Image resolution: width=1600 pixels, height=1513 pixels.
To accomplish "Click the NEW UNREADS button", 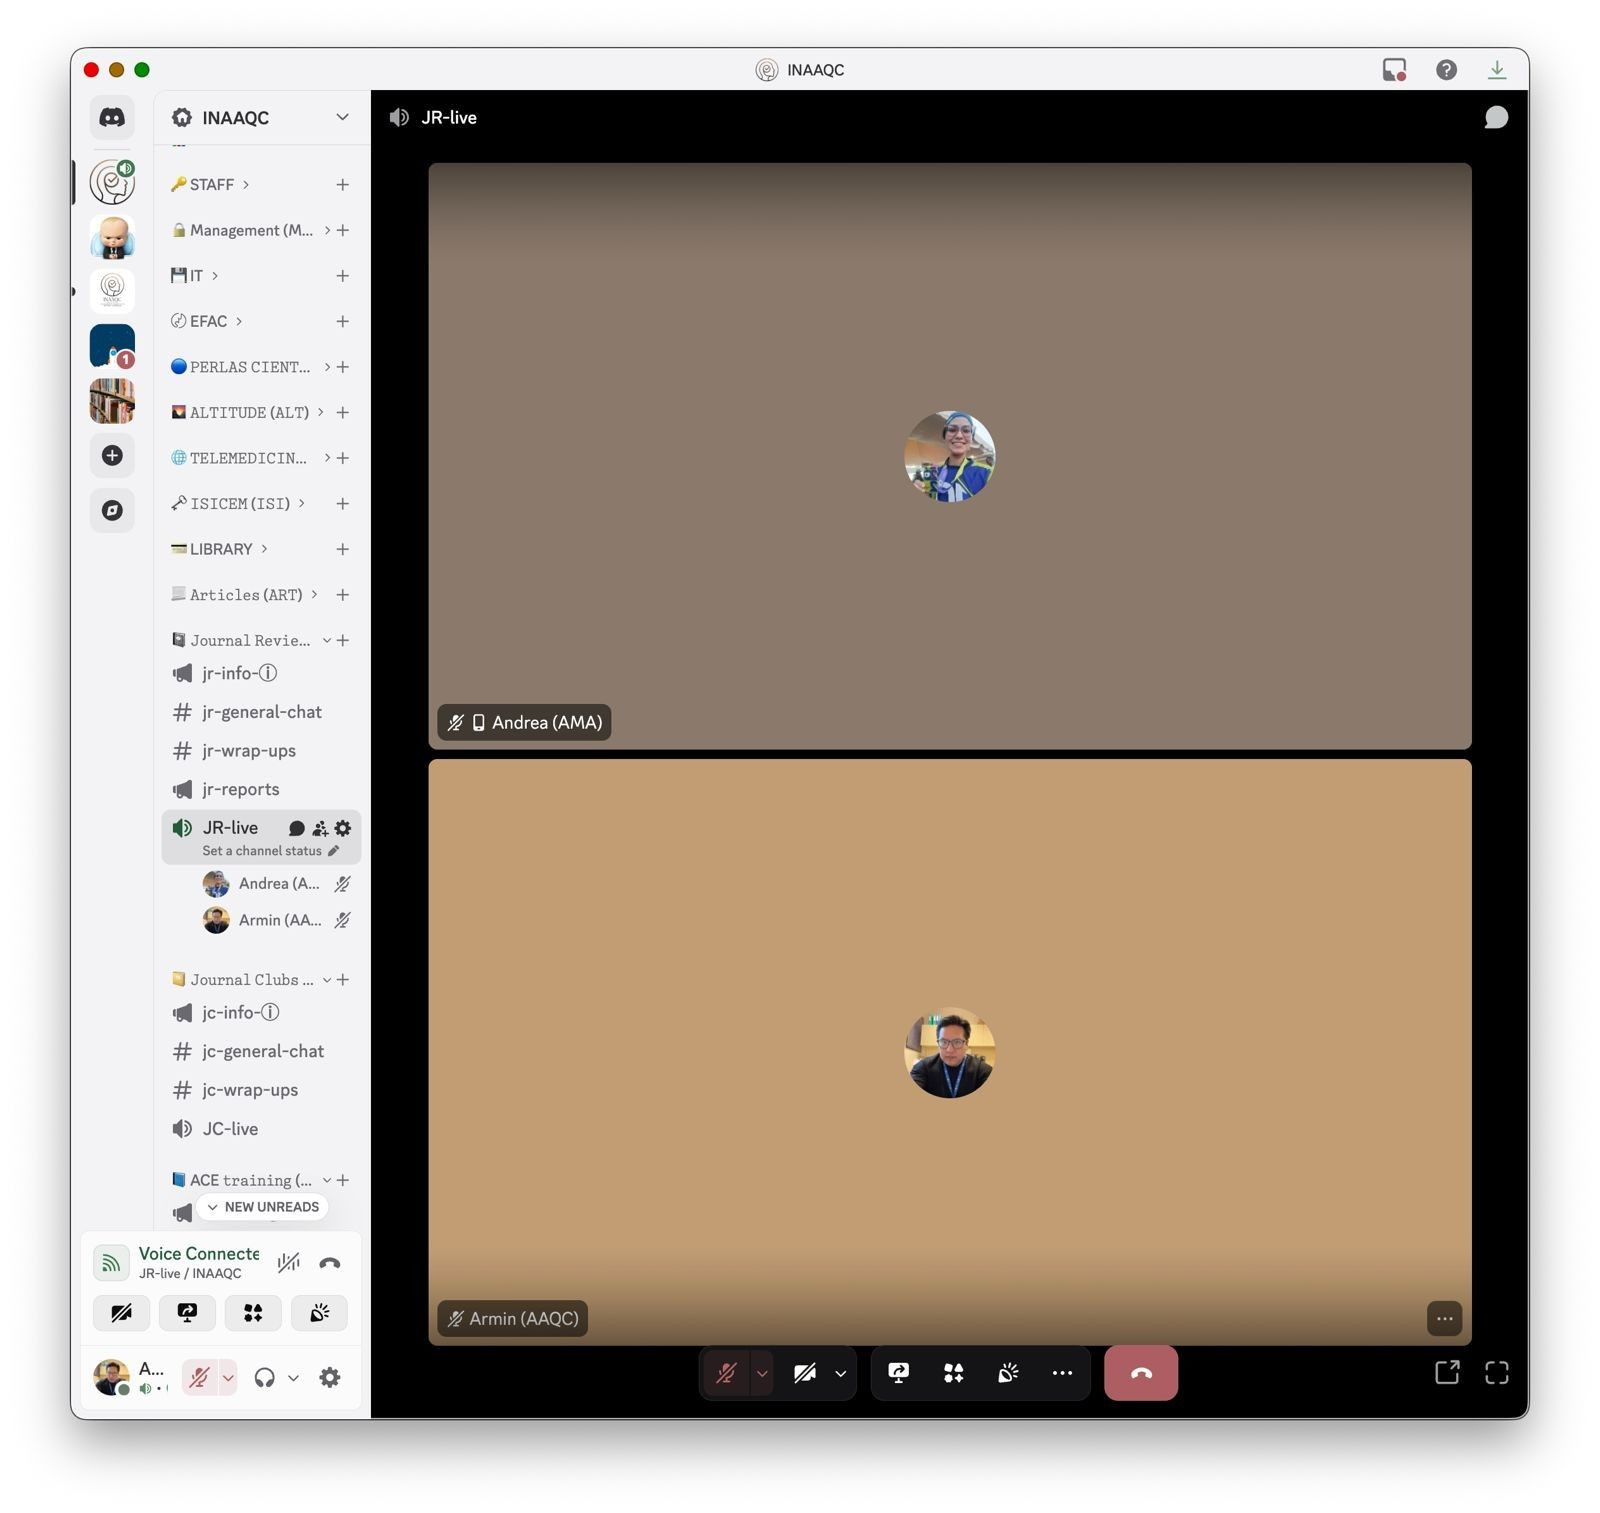I will coord(263,1207).
